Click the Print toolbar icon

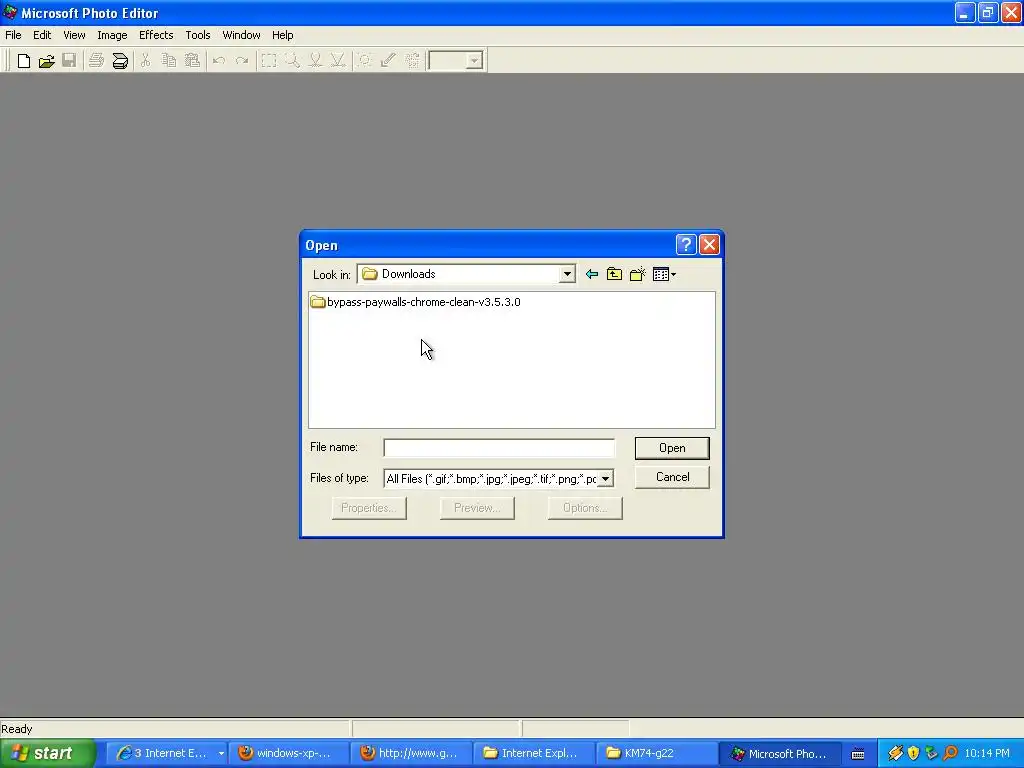click(x=97, y=61)
